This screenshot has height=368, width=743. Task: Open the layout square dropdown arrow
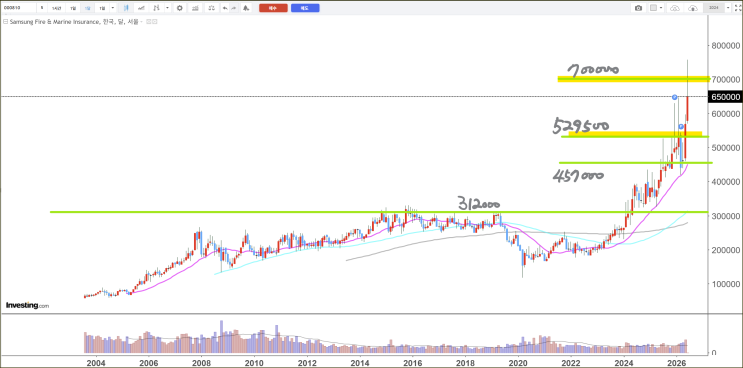[661, 8]
